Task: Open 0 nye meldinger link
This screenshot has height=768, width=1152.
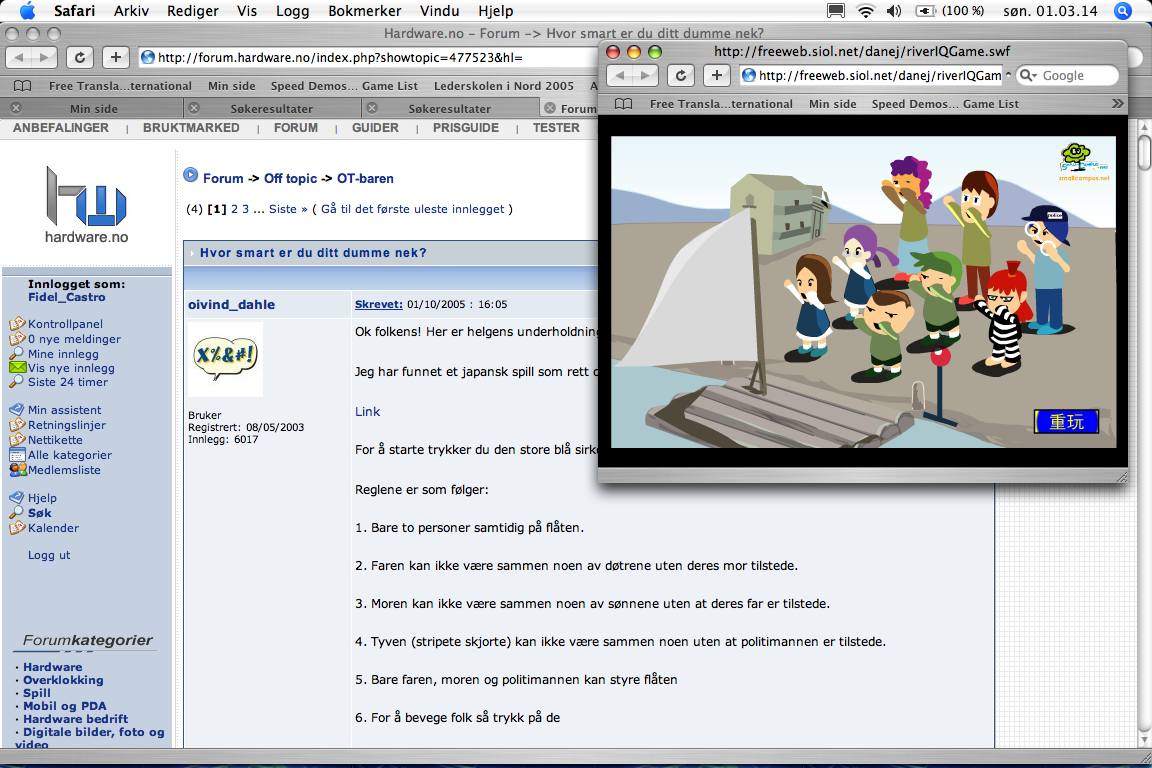Action: pos(74,339)
